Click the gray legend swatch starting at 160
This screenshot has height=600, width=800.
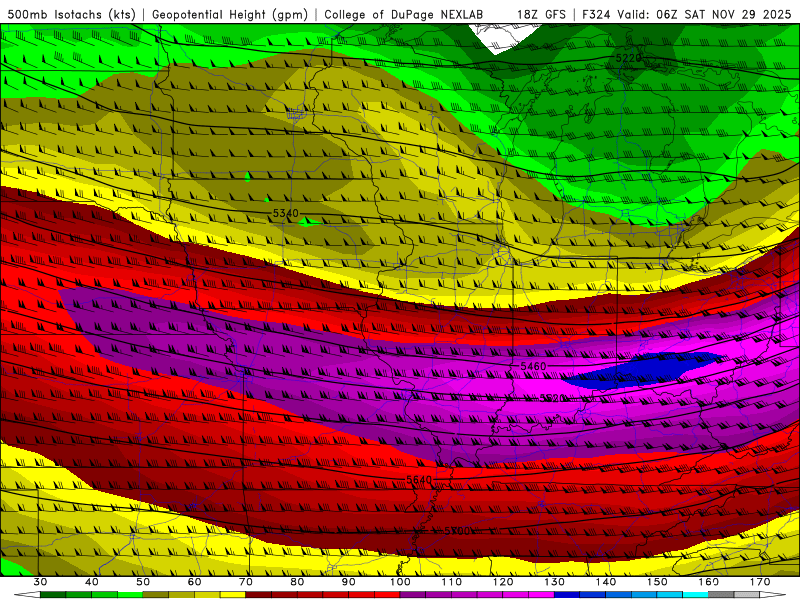(x=721, y=595)
